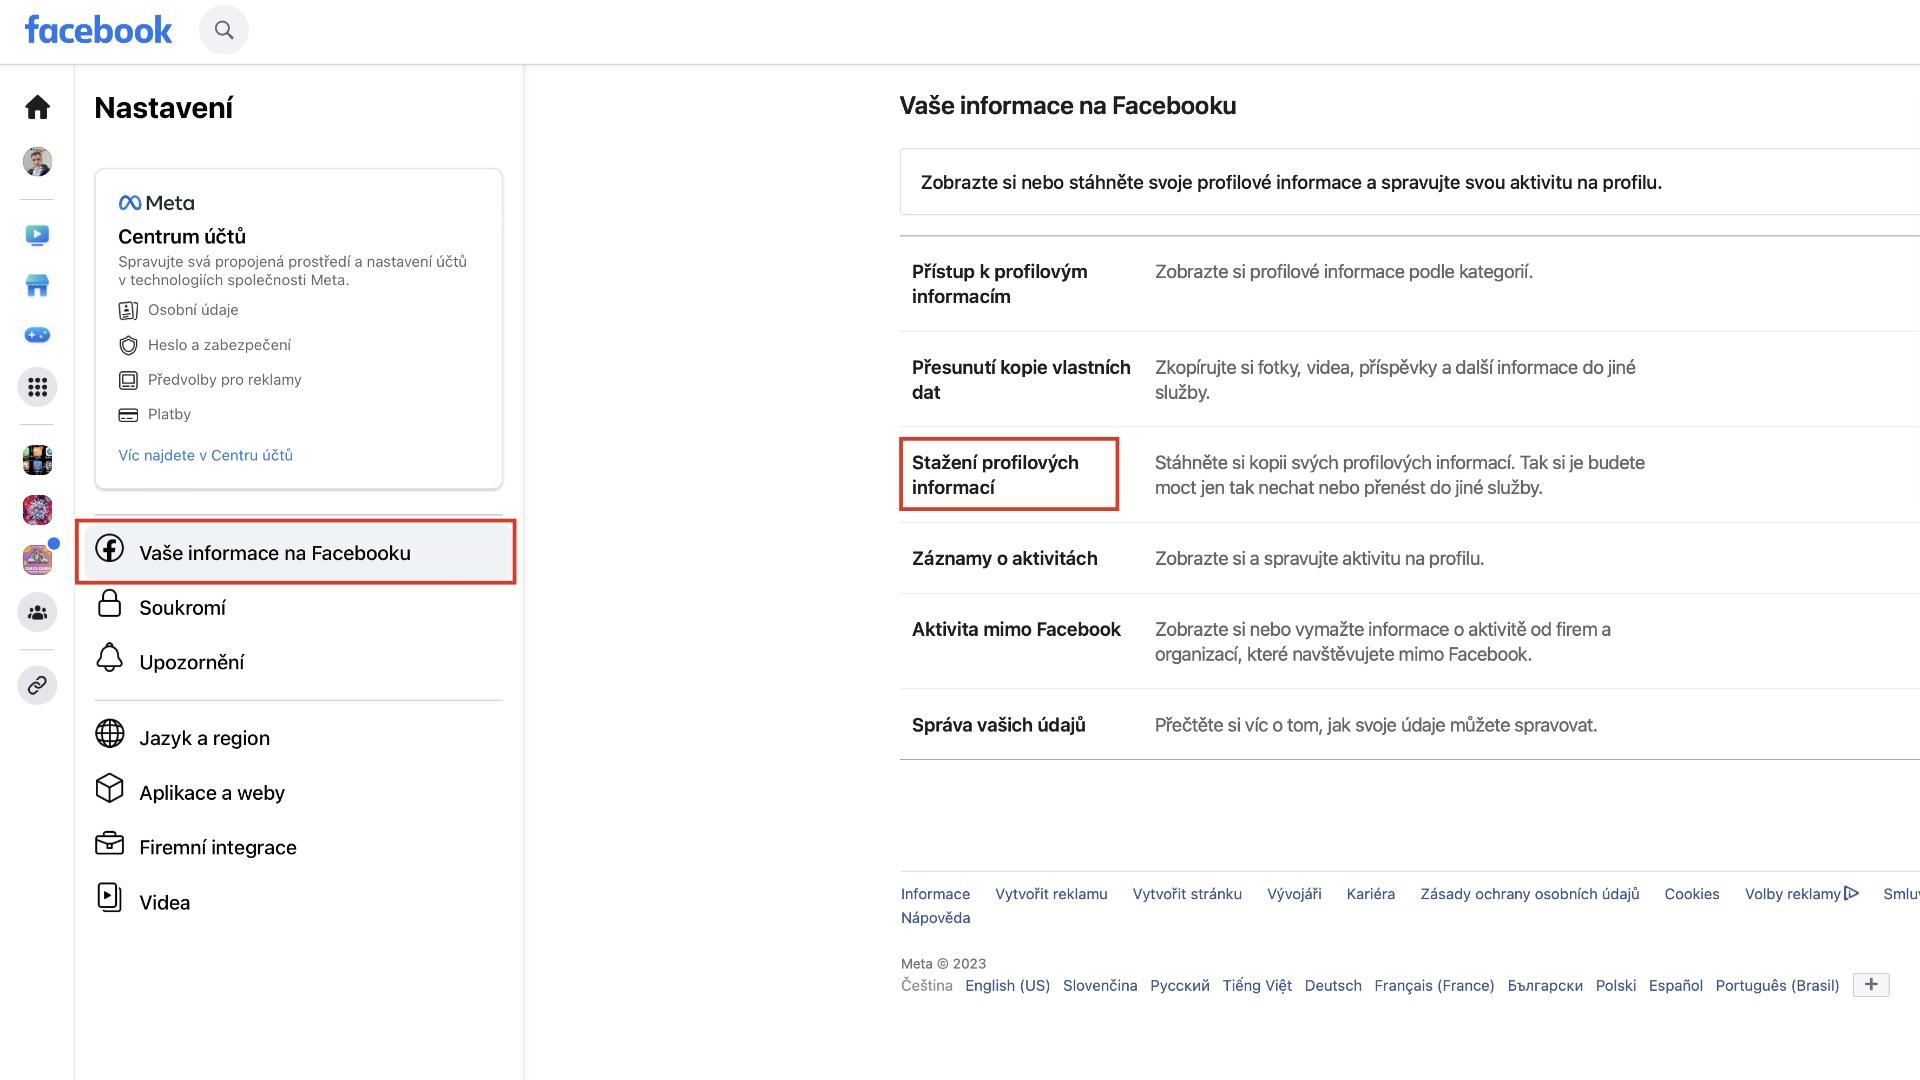Open Upozornění settings section
This screenshot has width=1920, height=1080.
point(296,662)
